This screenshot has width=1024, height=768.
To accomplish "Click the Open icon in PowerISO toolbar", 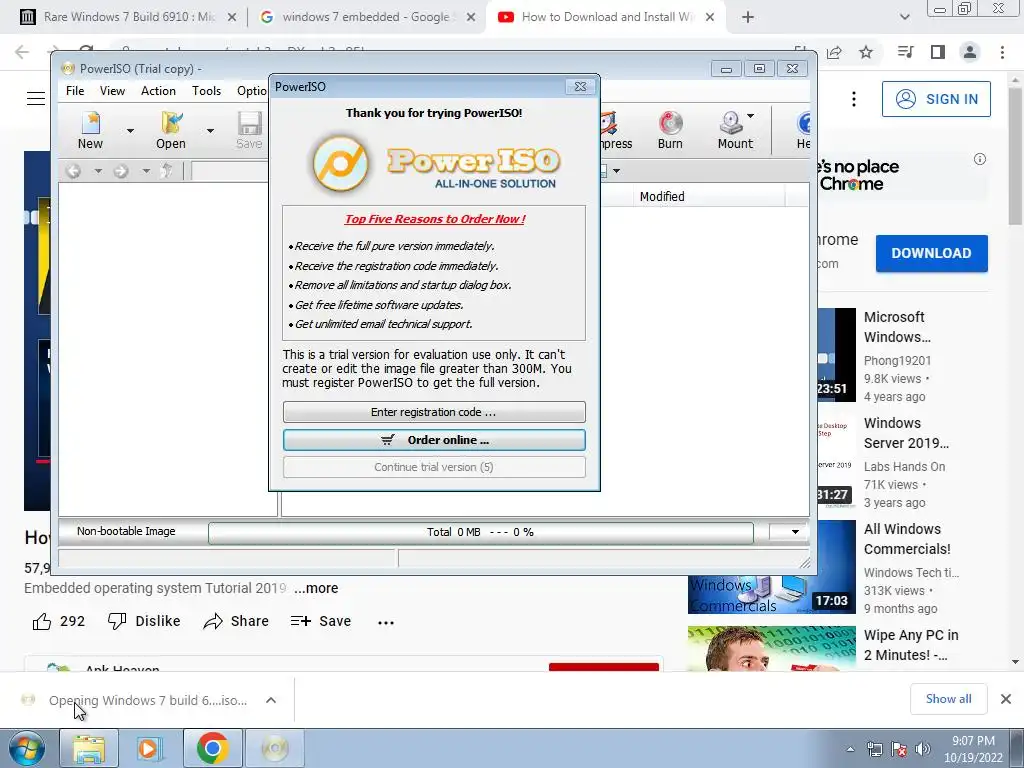I will (171, 130).
